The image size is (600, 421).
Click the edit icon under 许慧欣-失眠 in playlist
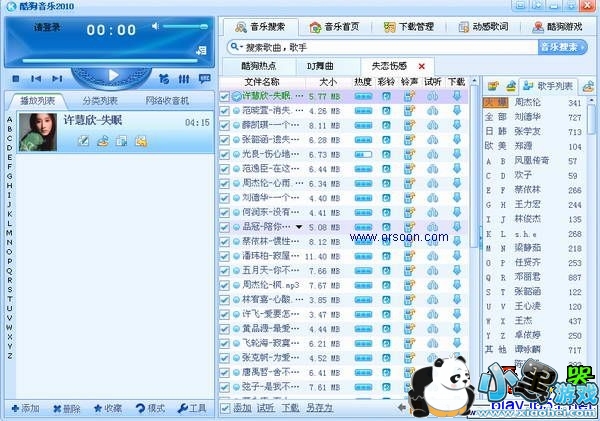tap(83, 141)
